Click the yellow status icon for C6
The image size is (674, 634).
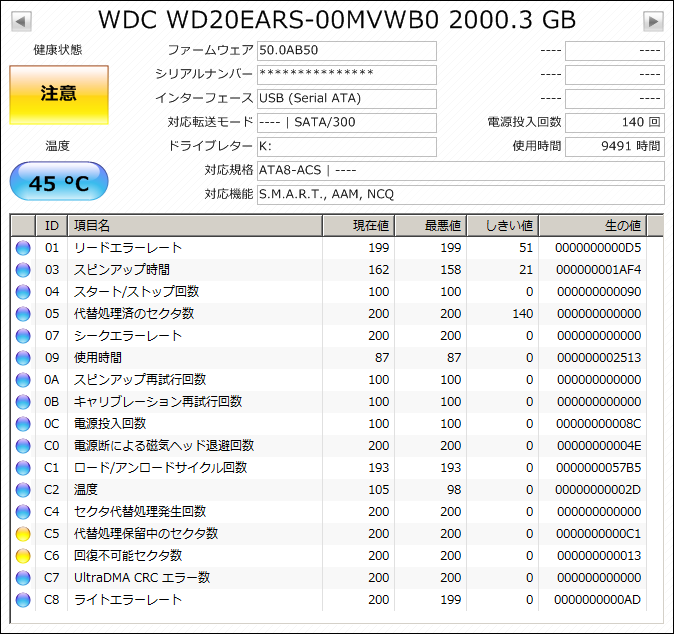coord(23,556)
